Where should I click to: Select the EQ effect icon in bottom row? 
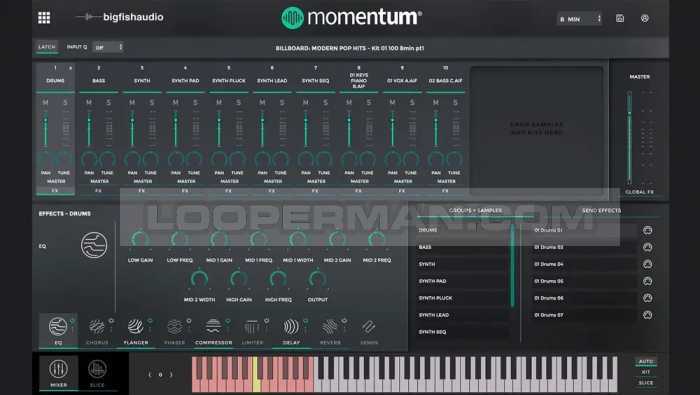tap(58, 327)
